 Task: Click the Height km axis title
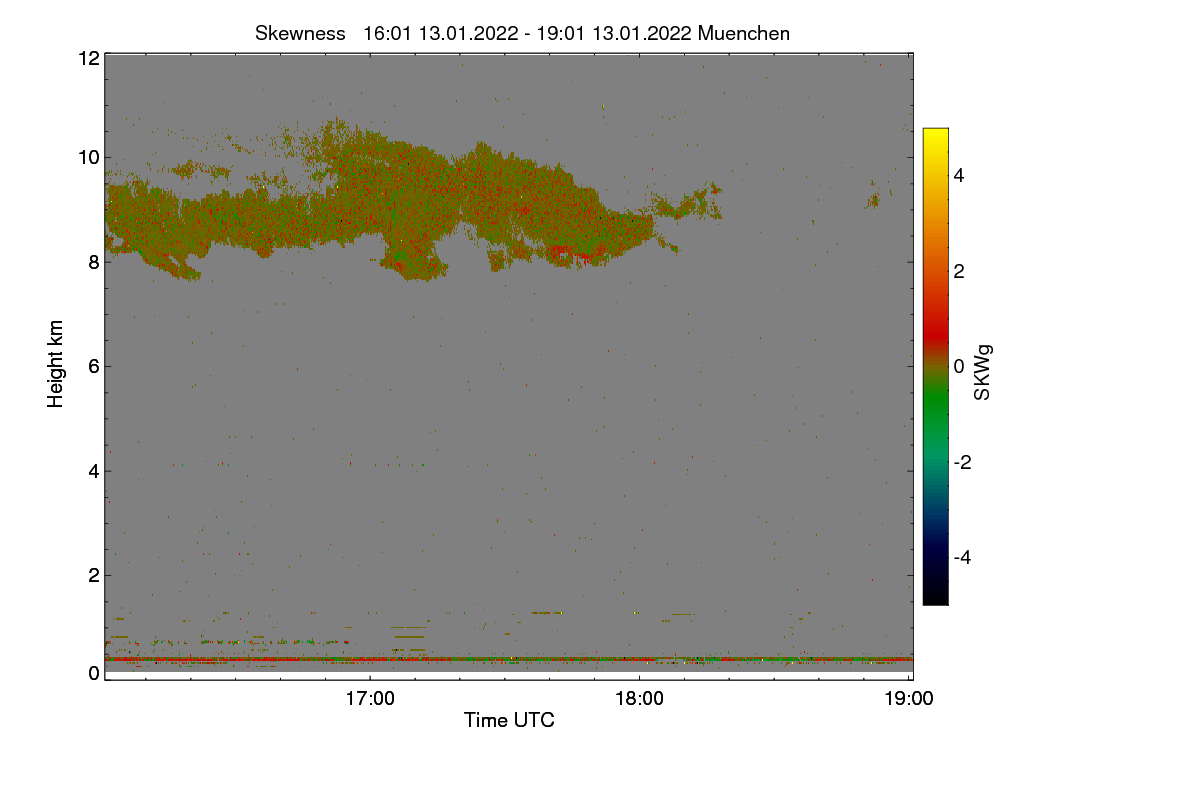(56, 364)
